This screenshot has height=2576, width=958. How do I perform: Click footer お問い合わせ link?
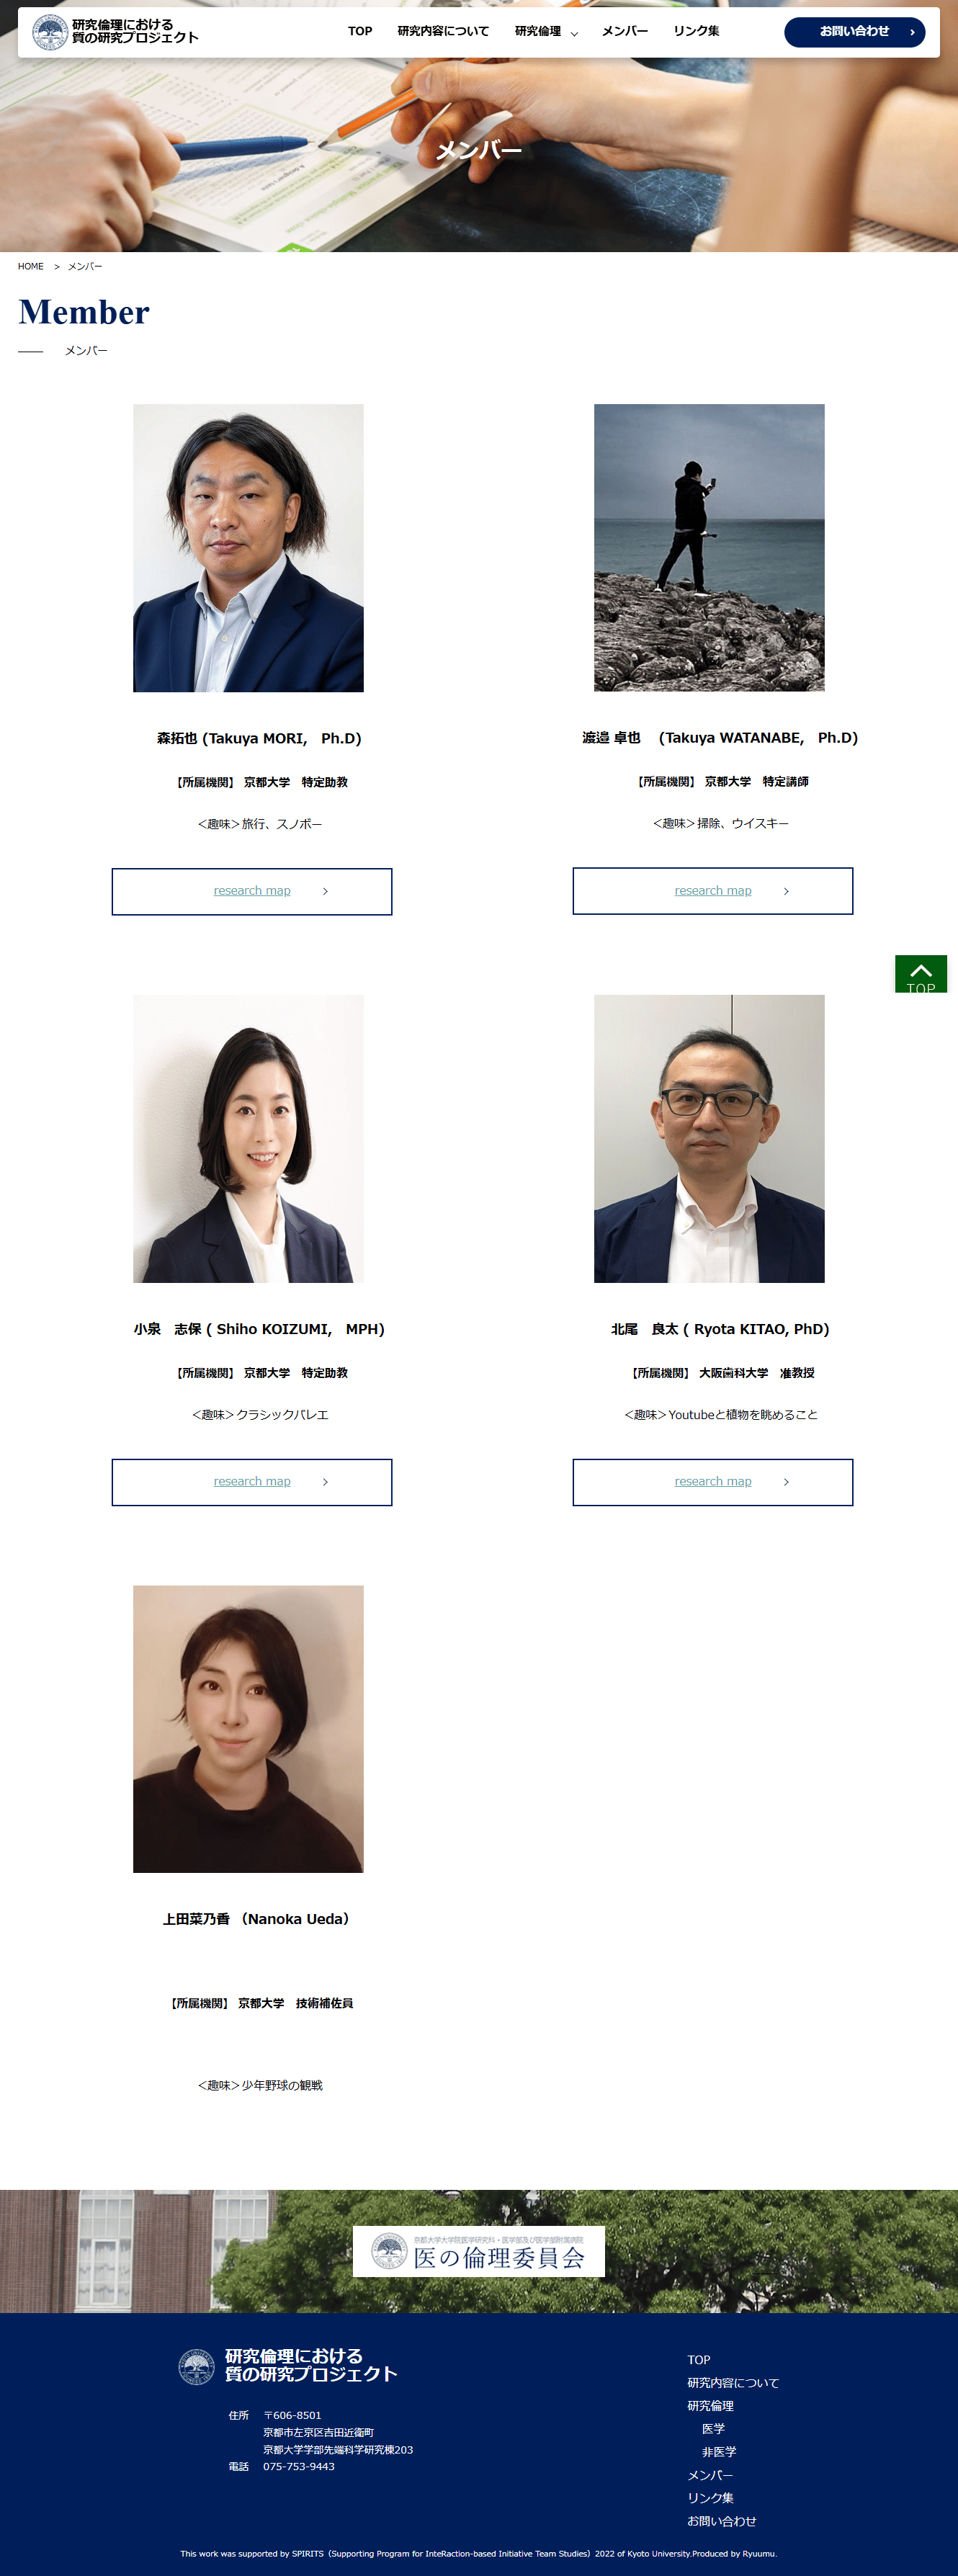pyautogui.click(x=721, y=2520)
